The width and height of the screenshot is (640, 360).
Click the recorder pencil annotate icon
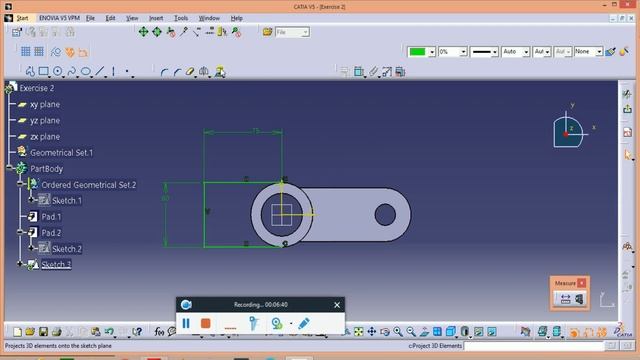pyautogui.click(x=304, y=323)
